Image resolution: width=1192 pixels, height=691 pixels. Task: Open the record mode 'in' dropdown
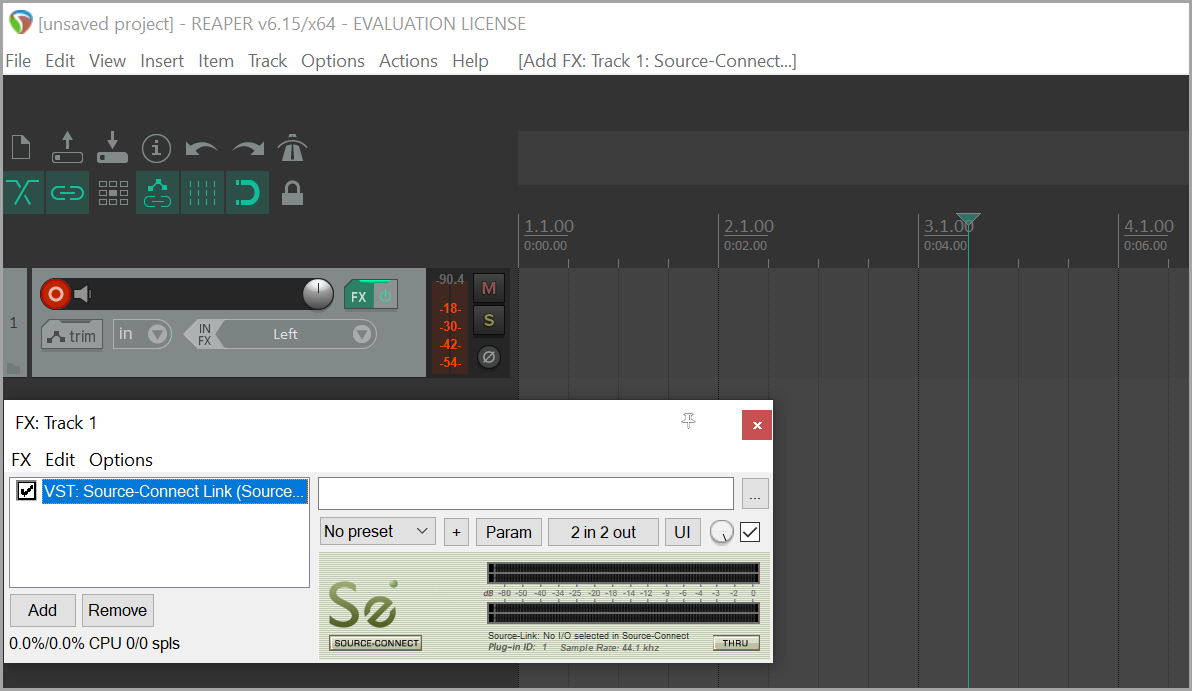[x=158, y=334]
